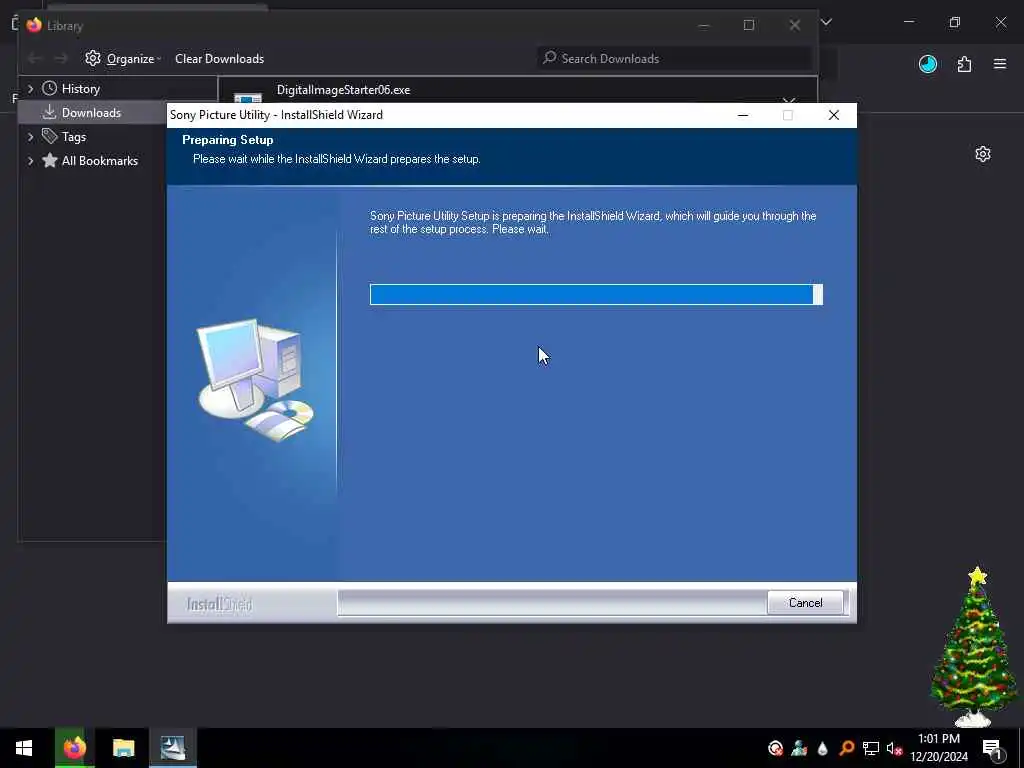Screen dimensions: 1024x768
Task: Click the Firefox downloads progress indicator icon
Action: click(x=927, y=64)
